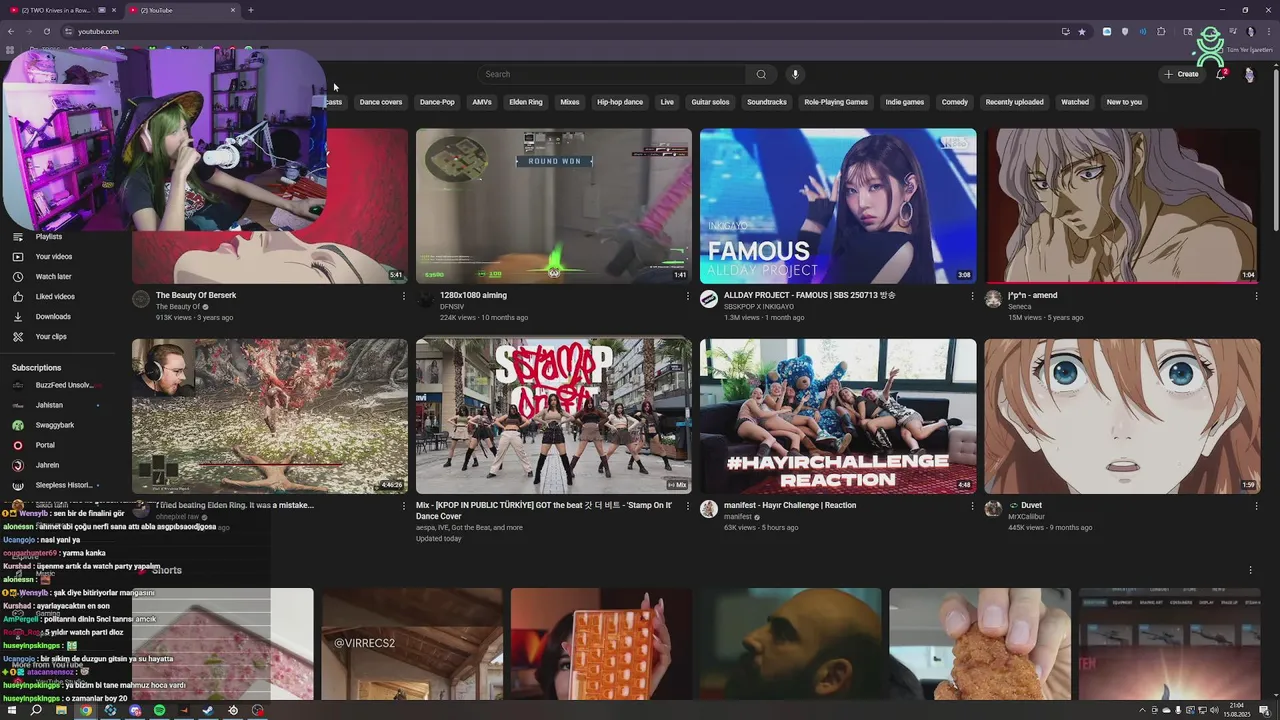Open j*p*n - amend video thumbnail
Screen dimensions: 1280x720
[1122, 206]
